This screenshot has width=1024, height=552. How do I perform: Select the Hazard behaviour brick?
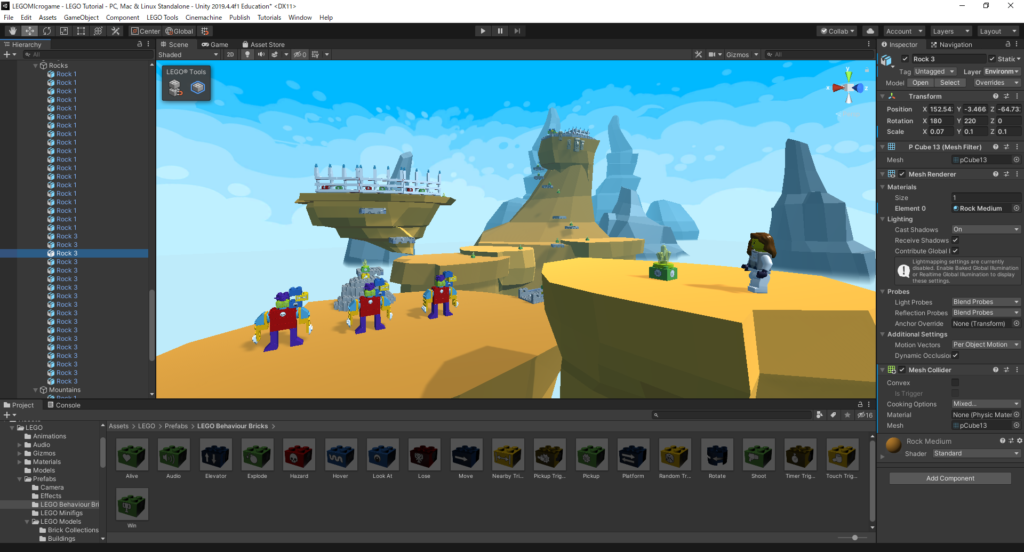(x=299, y=459)
